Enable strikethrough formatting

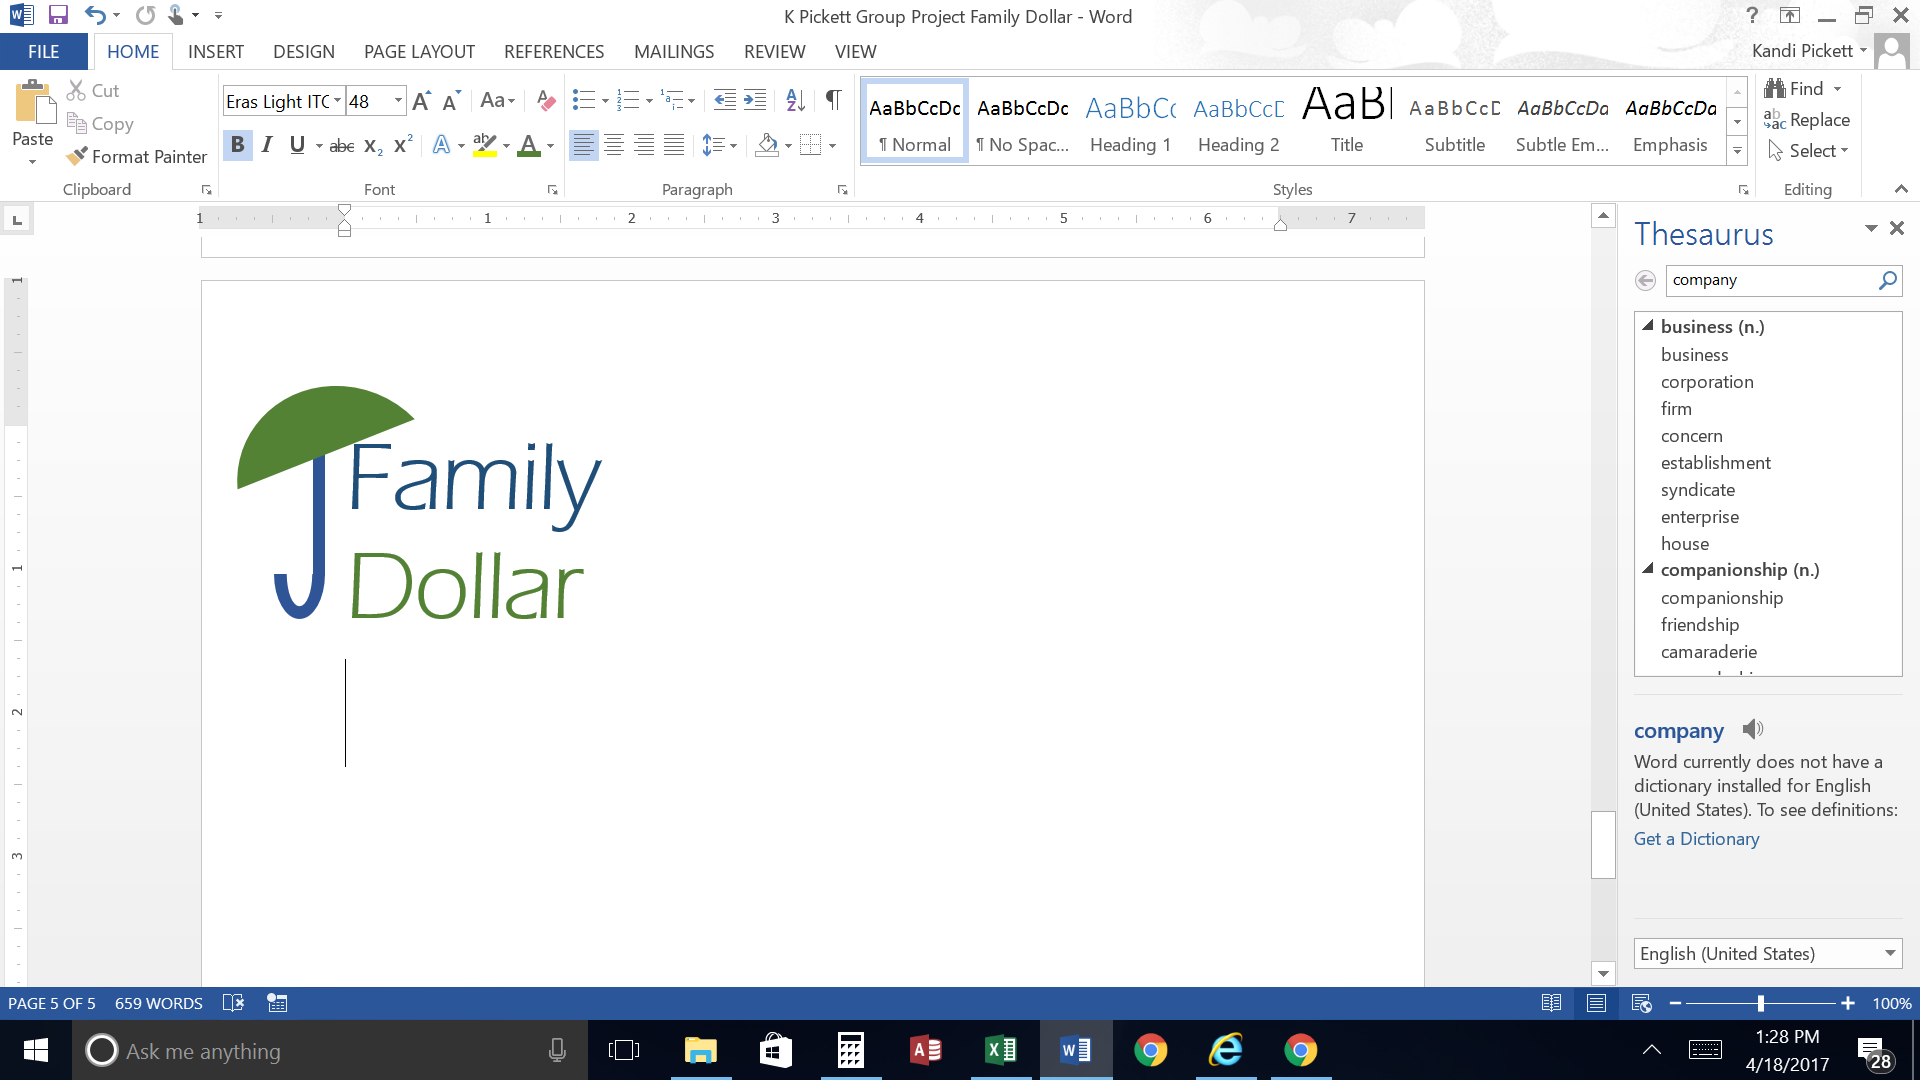coord(341,145)
